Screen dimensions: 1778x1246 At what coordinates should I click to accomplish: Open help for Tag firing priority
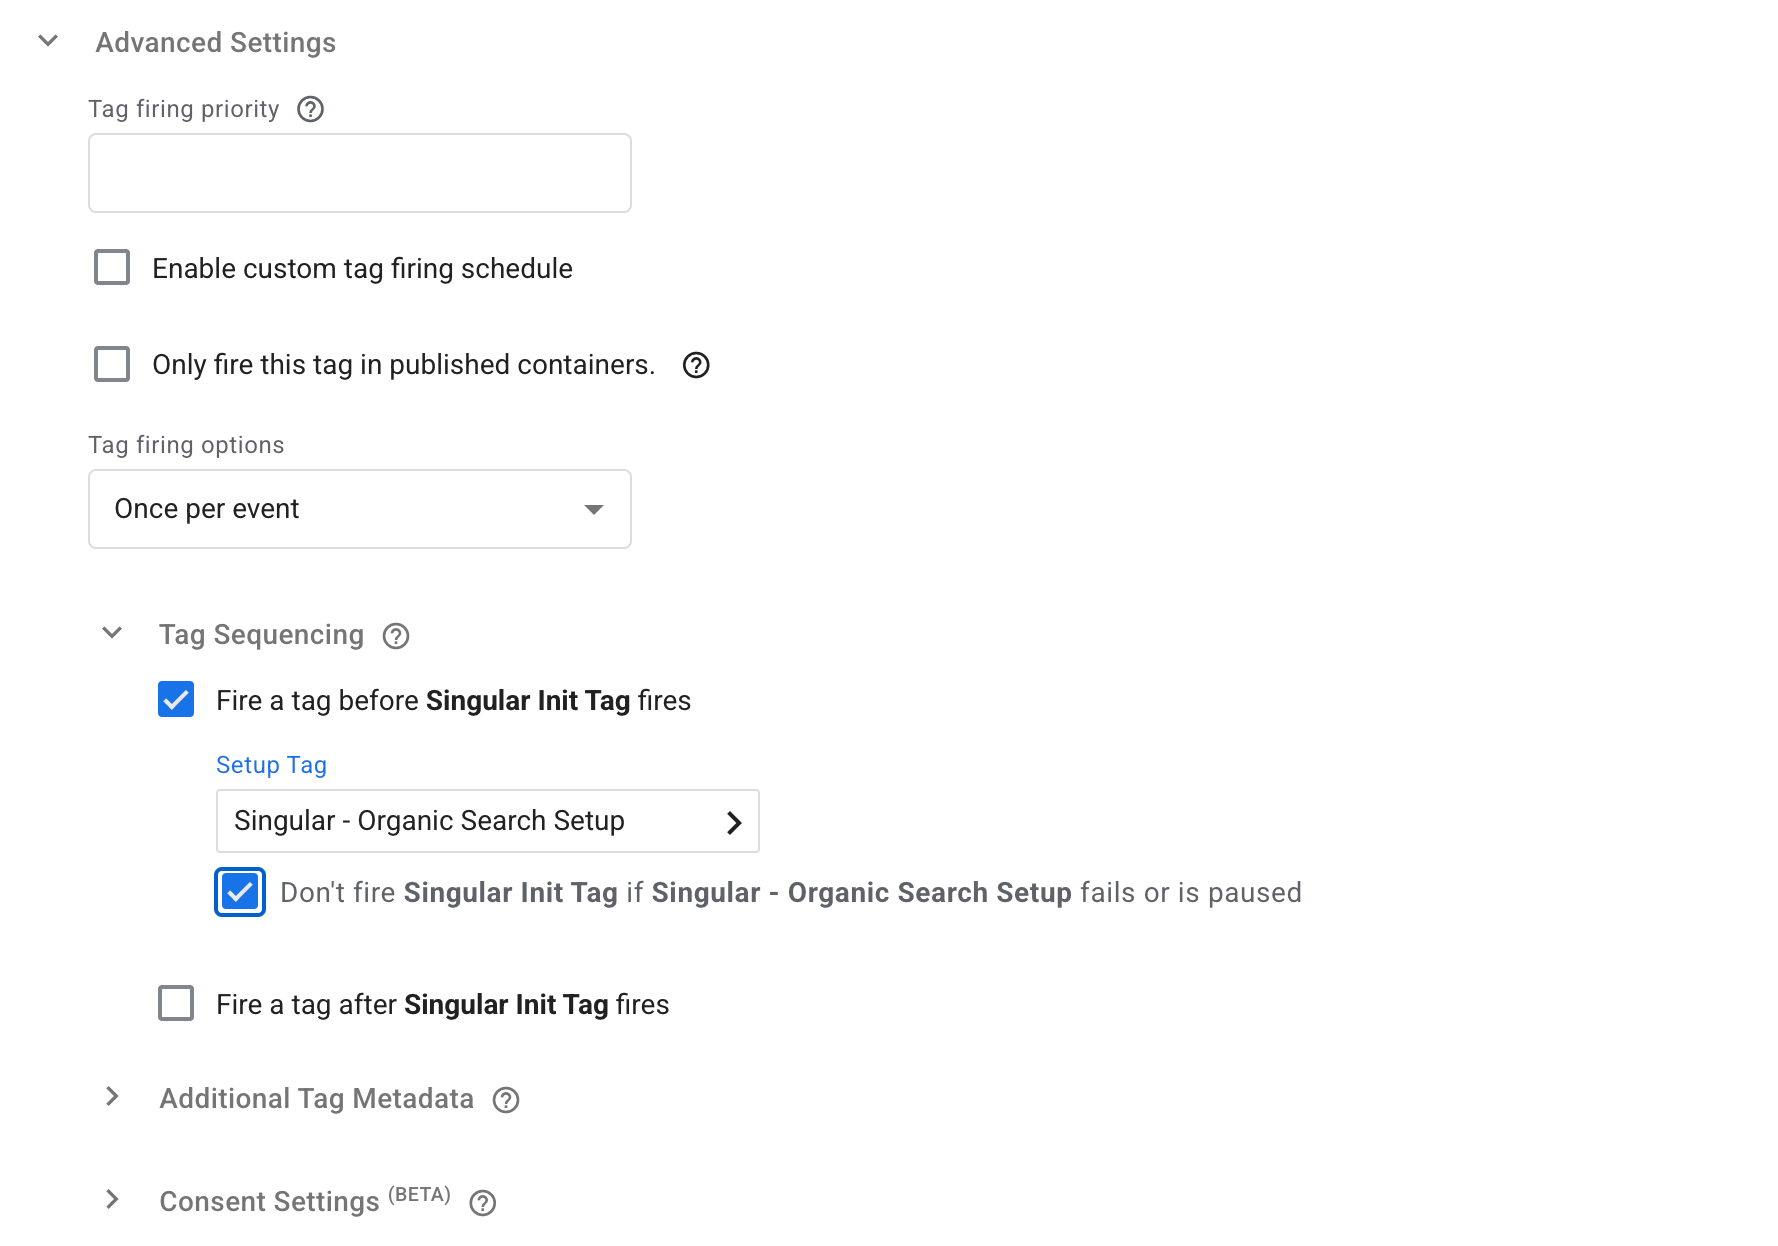point(310,110)
